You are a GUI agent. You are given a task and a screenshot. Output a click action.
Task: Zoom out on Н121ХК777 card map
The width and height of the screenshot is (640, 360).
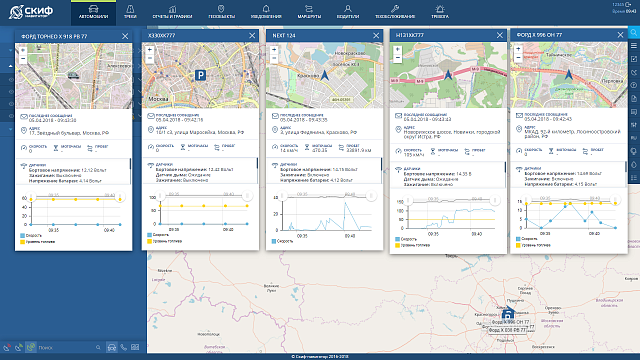tap(398, 58)
